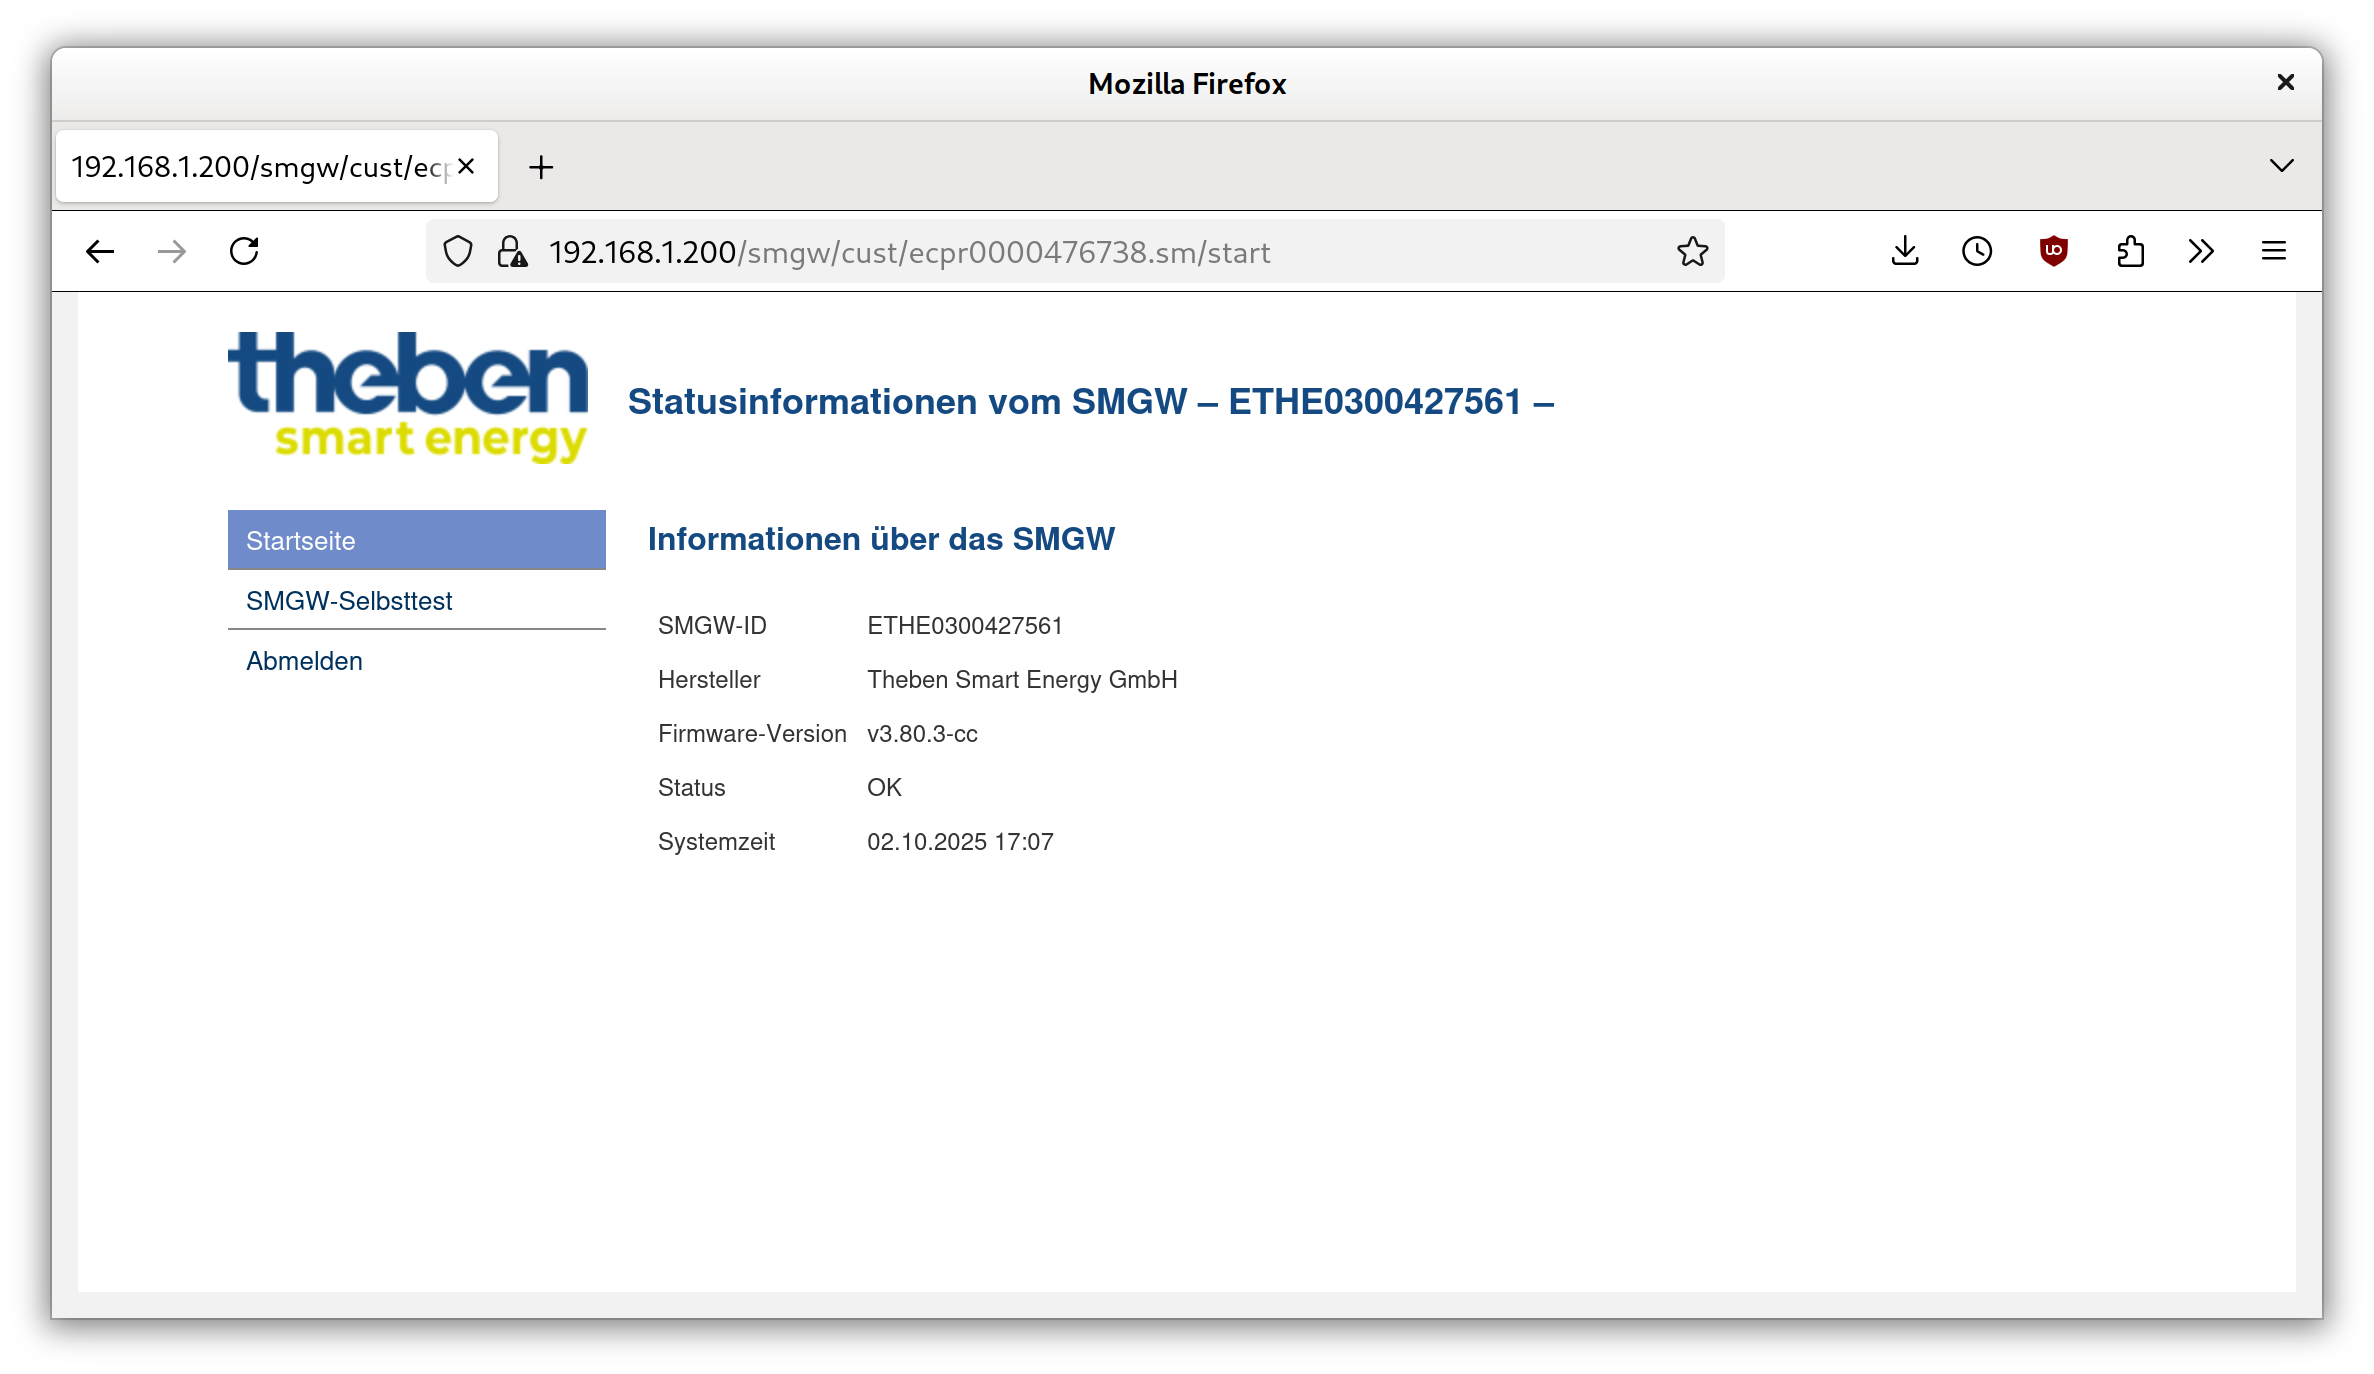Select the 192.168.1.200 browser tab
The height and width of the screenshot is (1374, 2374).
(x=260, y=167)
